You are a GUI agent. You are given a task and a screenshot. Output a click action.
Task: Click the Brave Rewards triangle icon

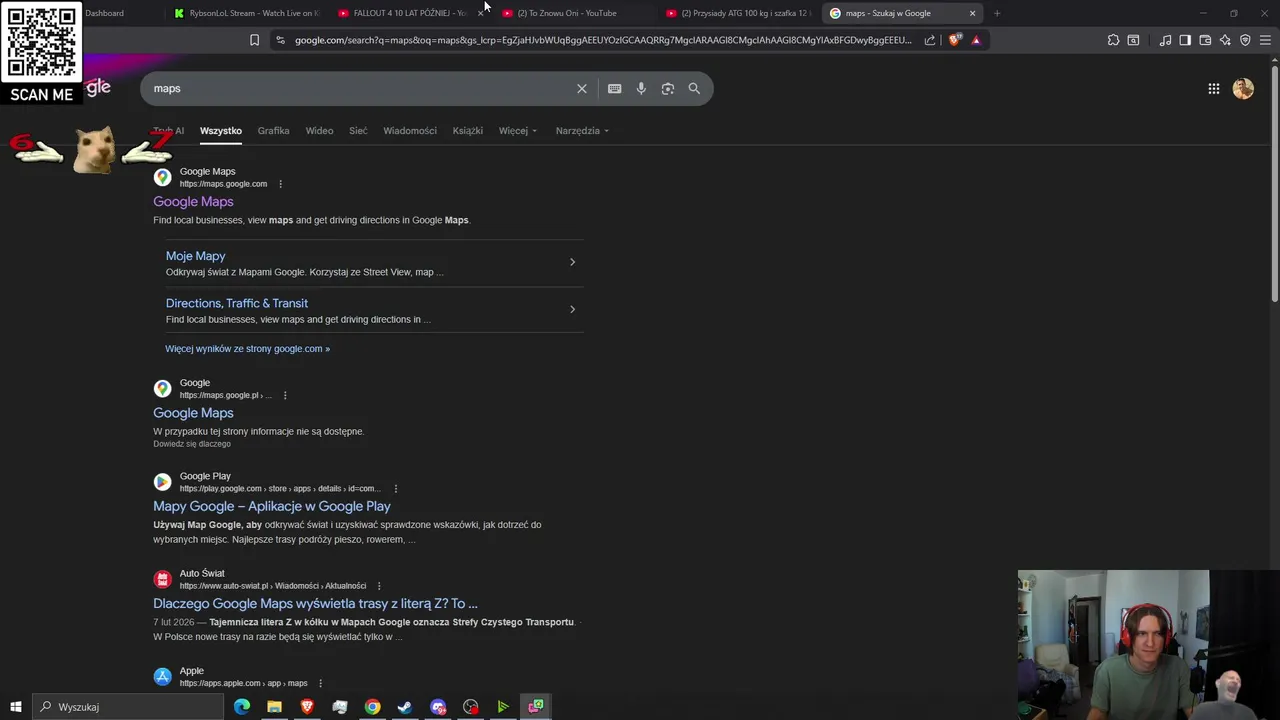point(976,40)
